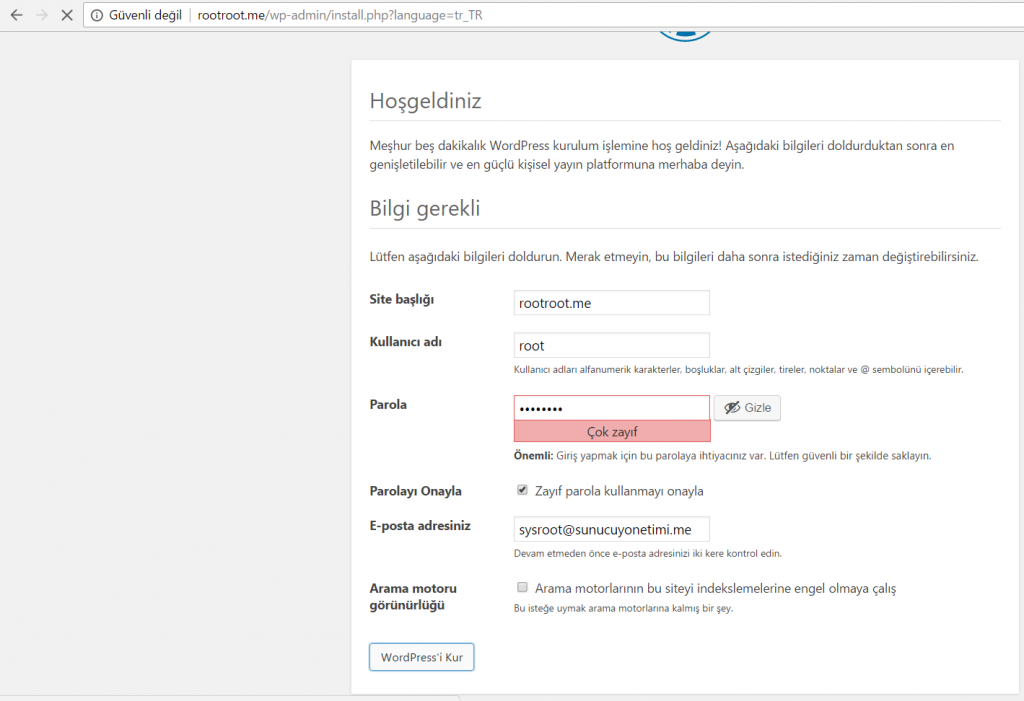
Task: Click the Site başlığı label
Action: (x=402, y=299)
